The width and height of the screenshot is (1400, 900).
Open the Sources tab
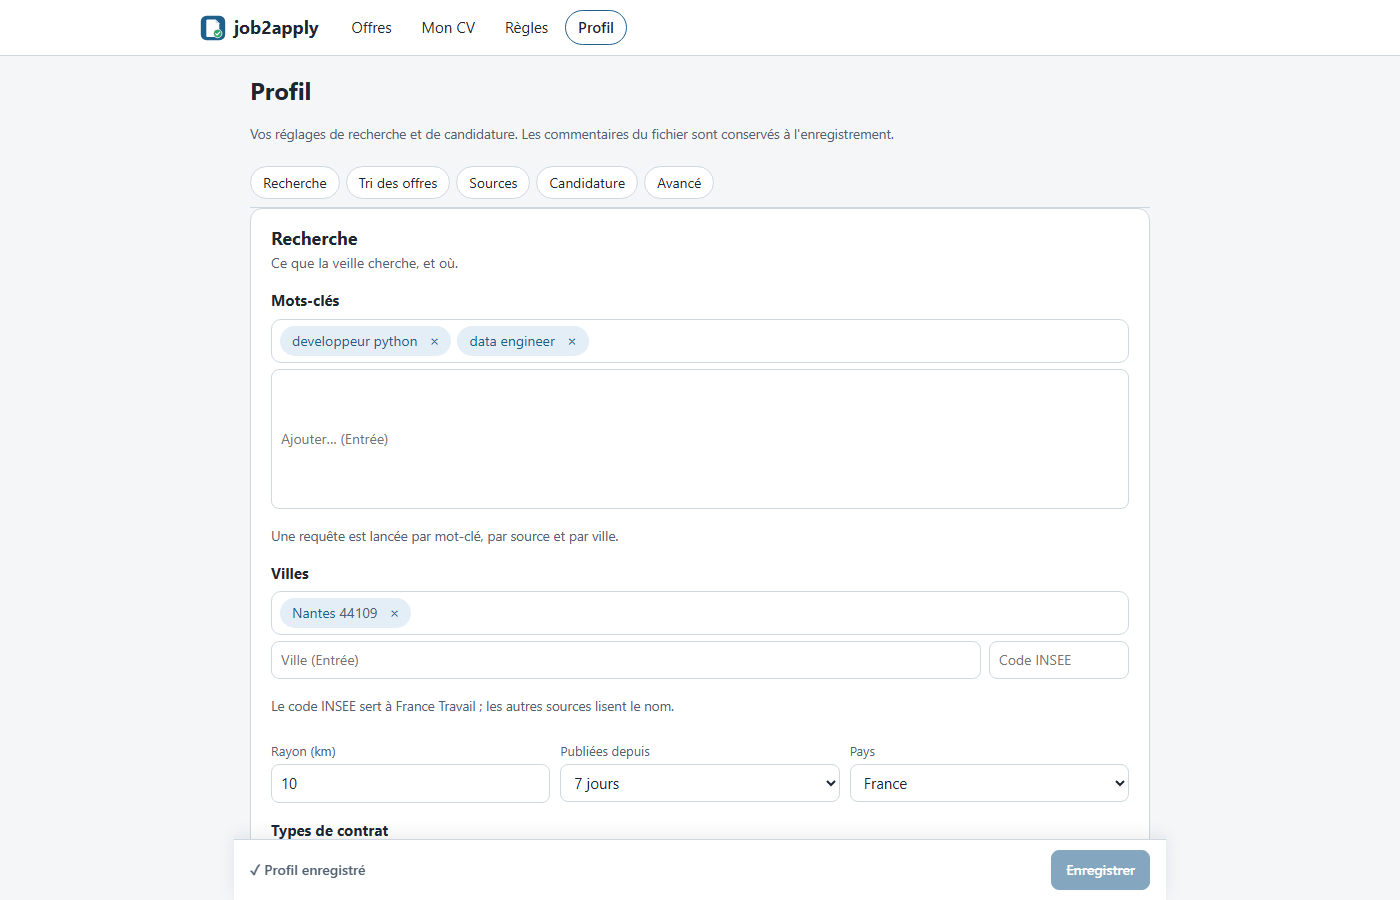pos(493,183)
